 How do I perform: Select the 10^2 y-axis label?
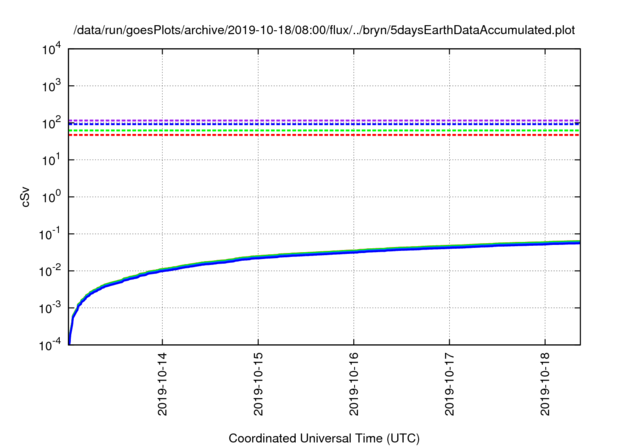[51, 122]
